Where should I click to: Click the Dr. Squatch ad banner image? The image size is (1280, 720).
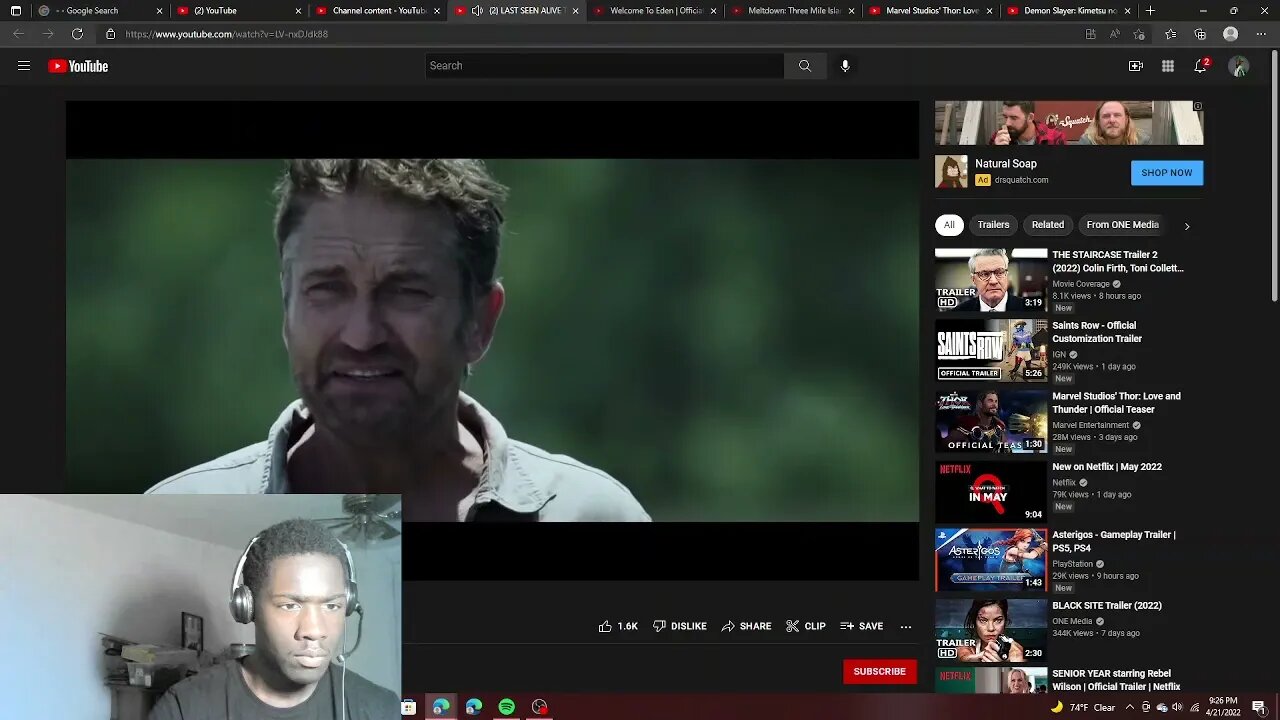tap(1069, 123)
